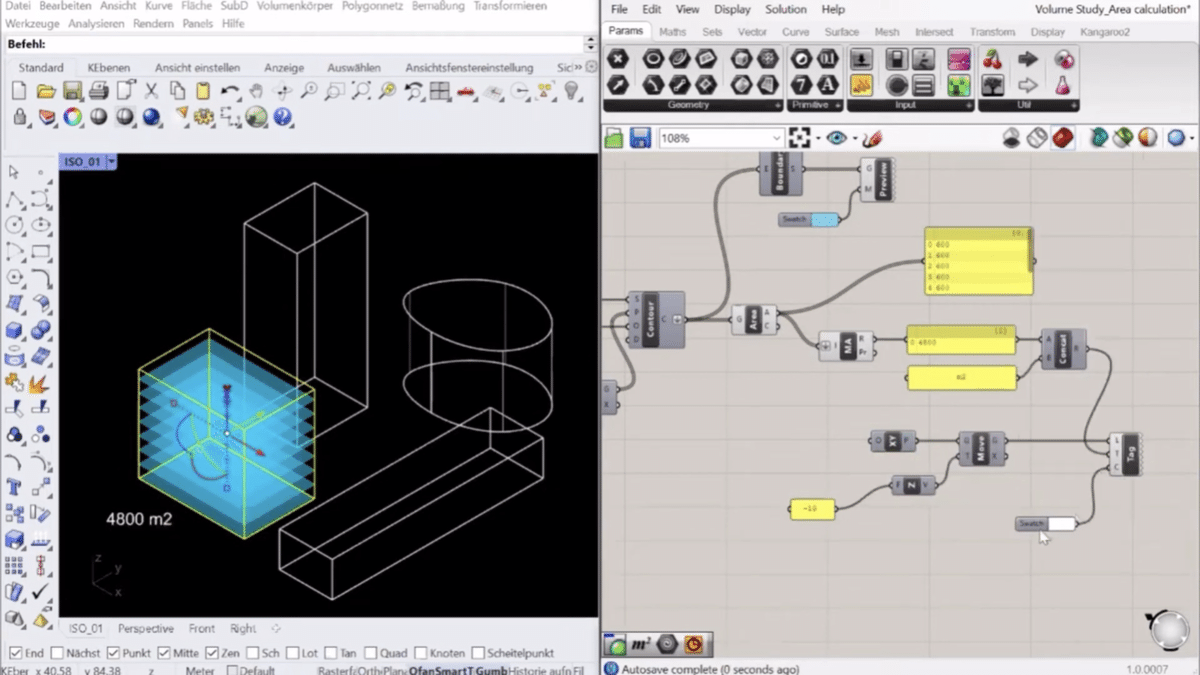Screen dimensions: 1200x675
Task: Toggle the Zen object snap checkbox
Action: (211, 653)
